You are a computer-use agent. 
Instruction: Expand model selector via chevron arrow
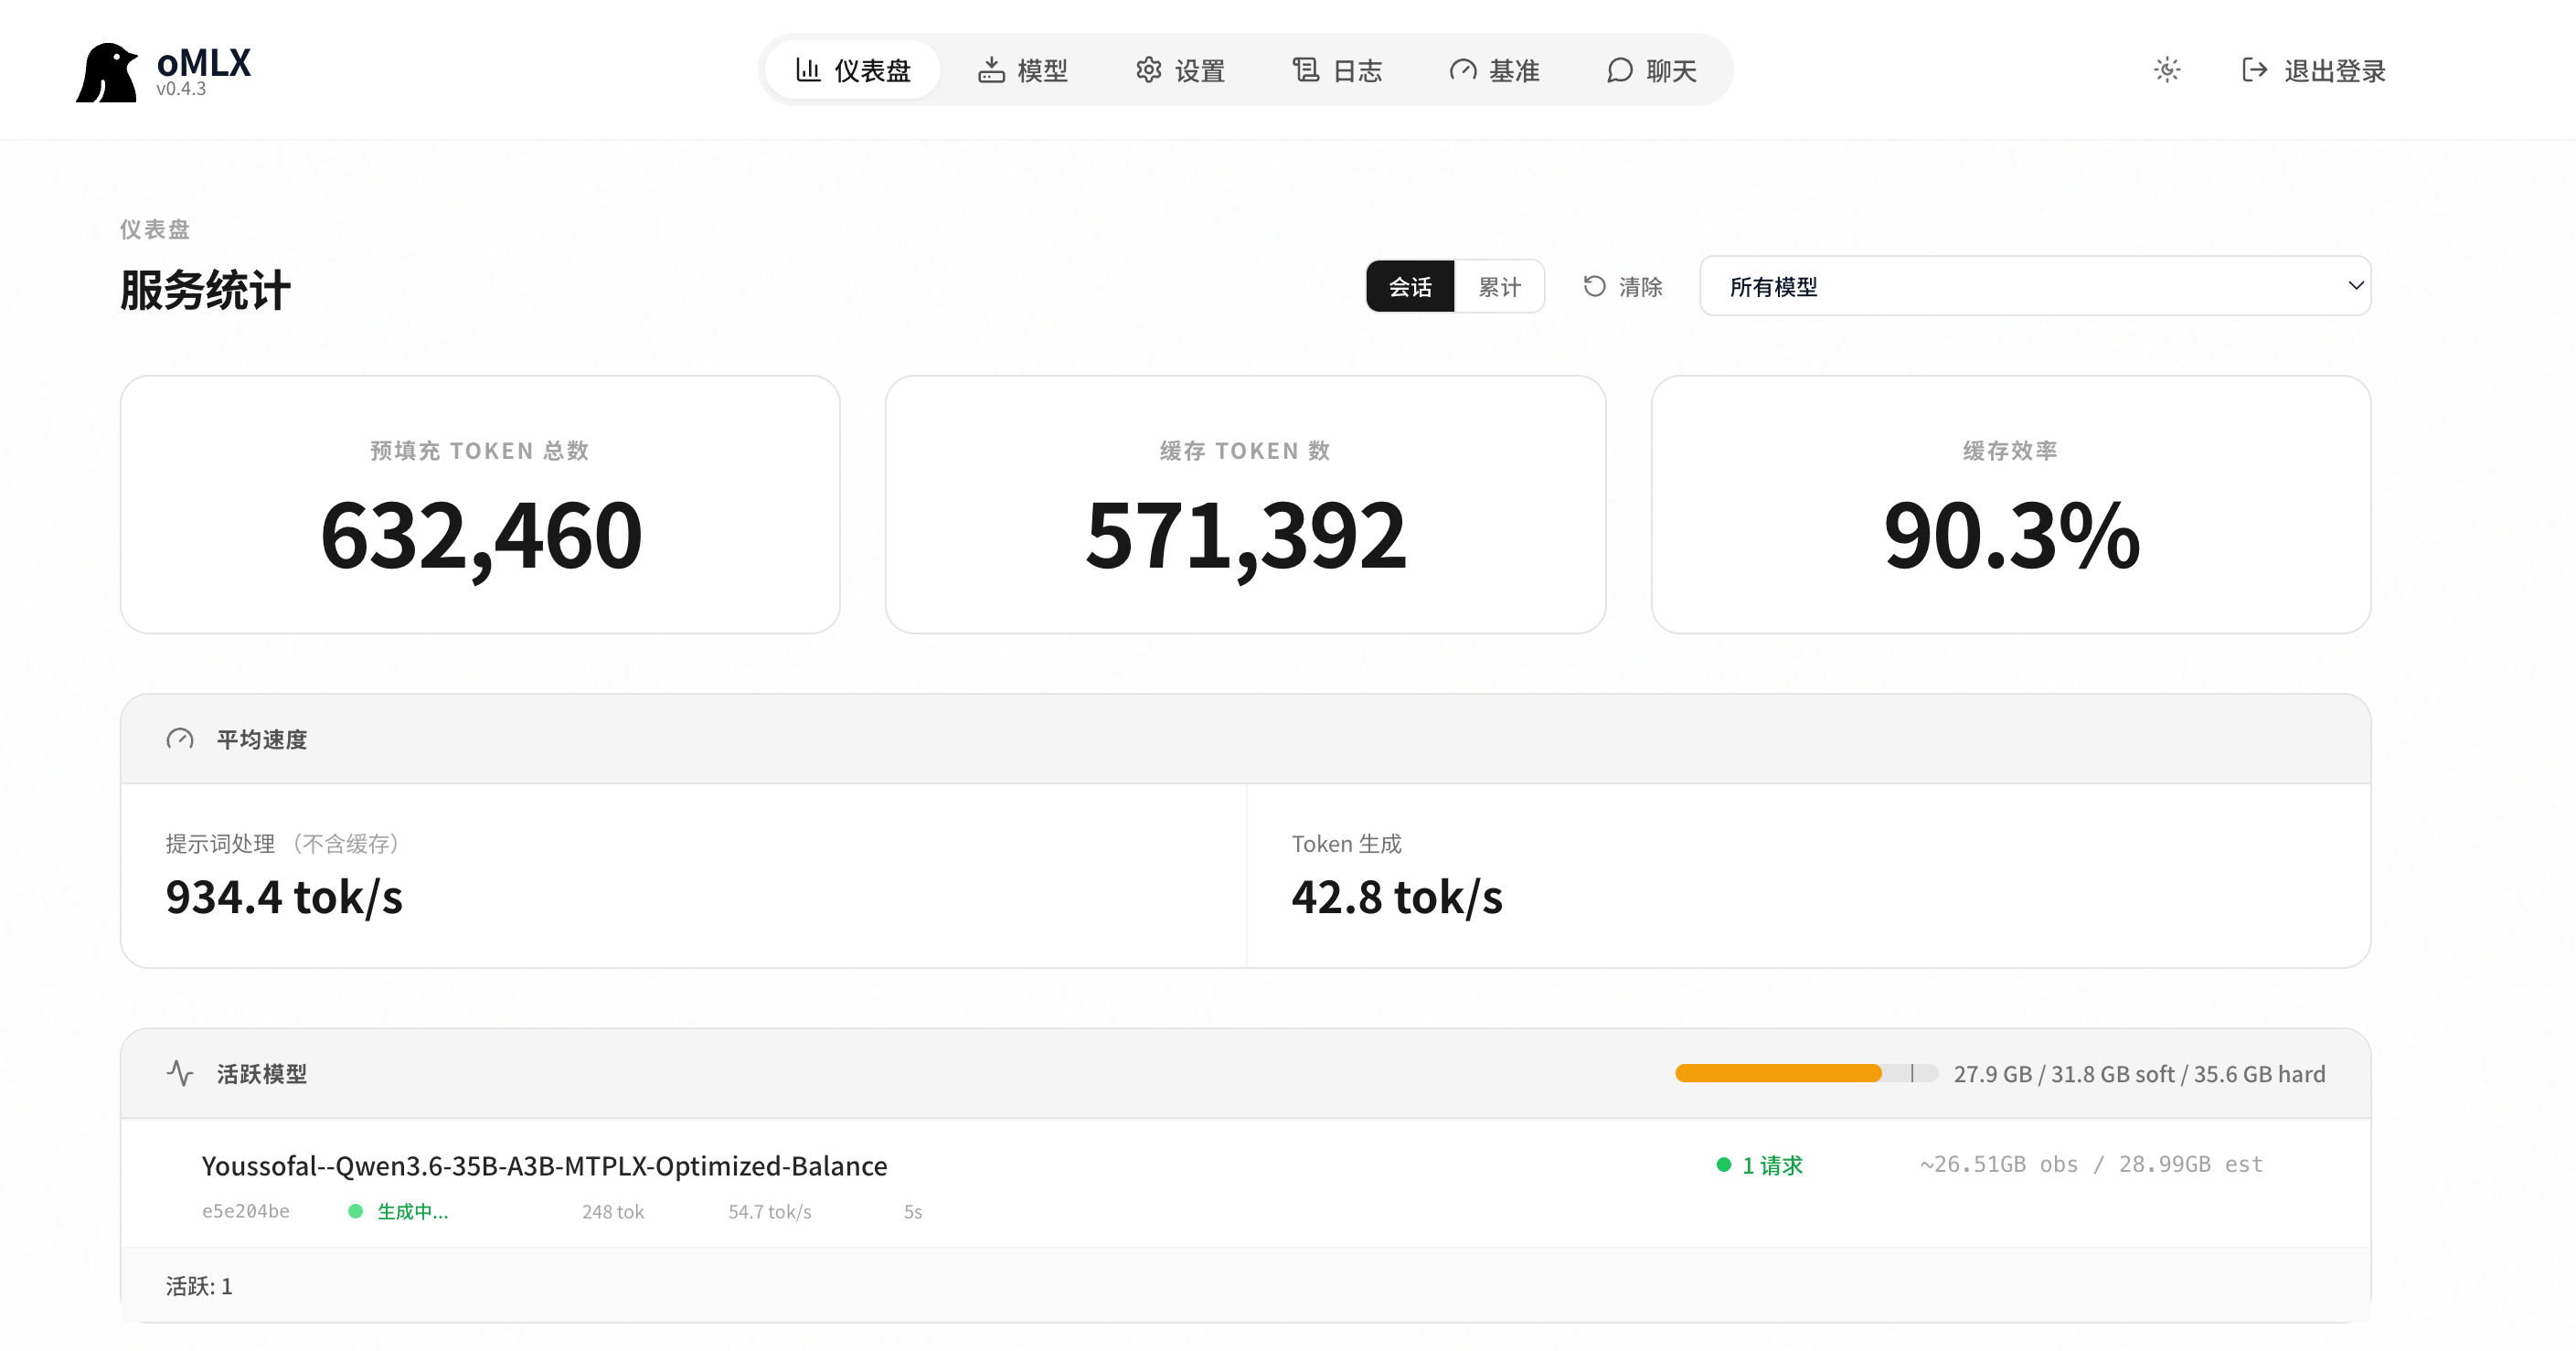[x=2355, y=286]
